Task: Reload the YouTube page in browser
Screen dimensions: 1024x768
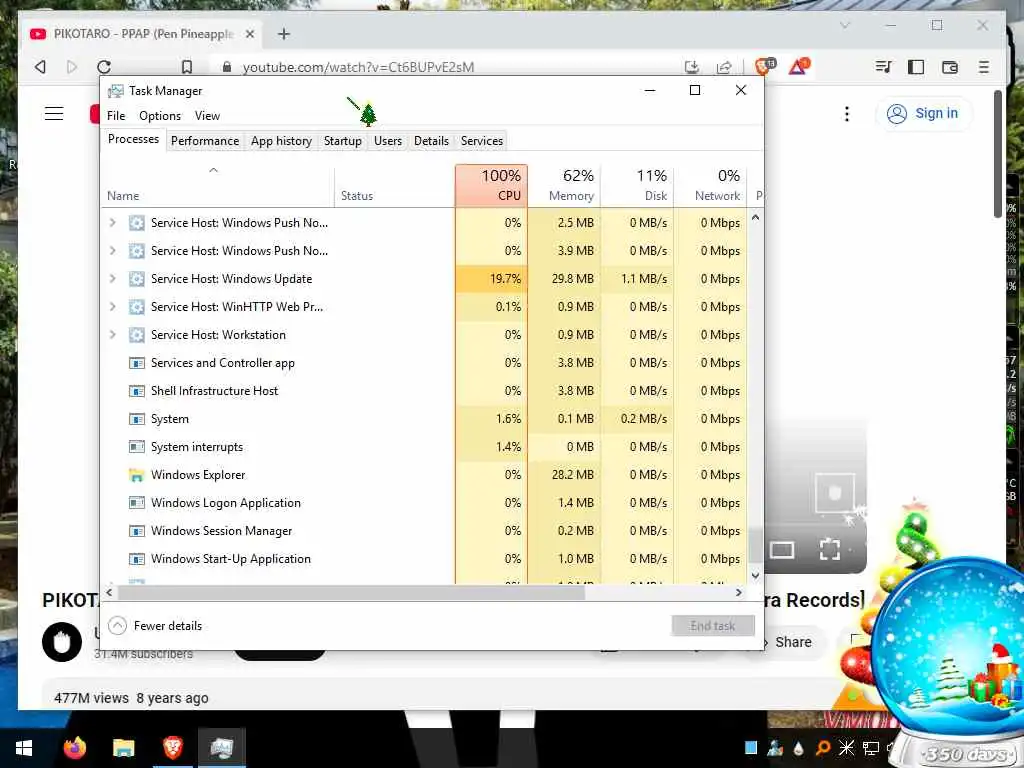Action: click(104, 67)
